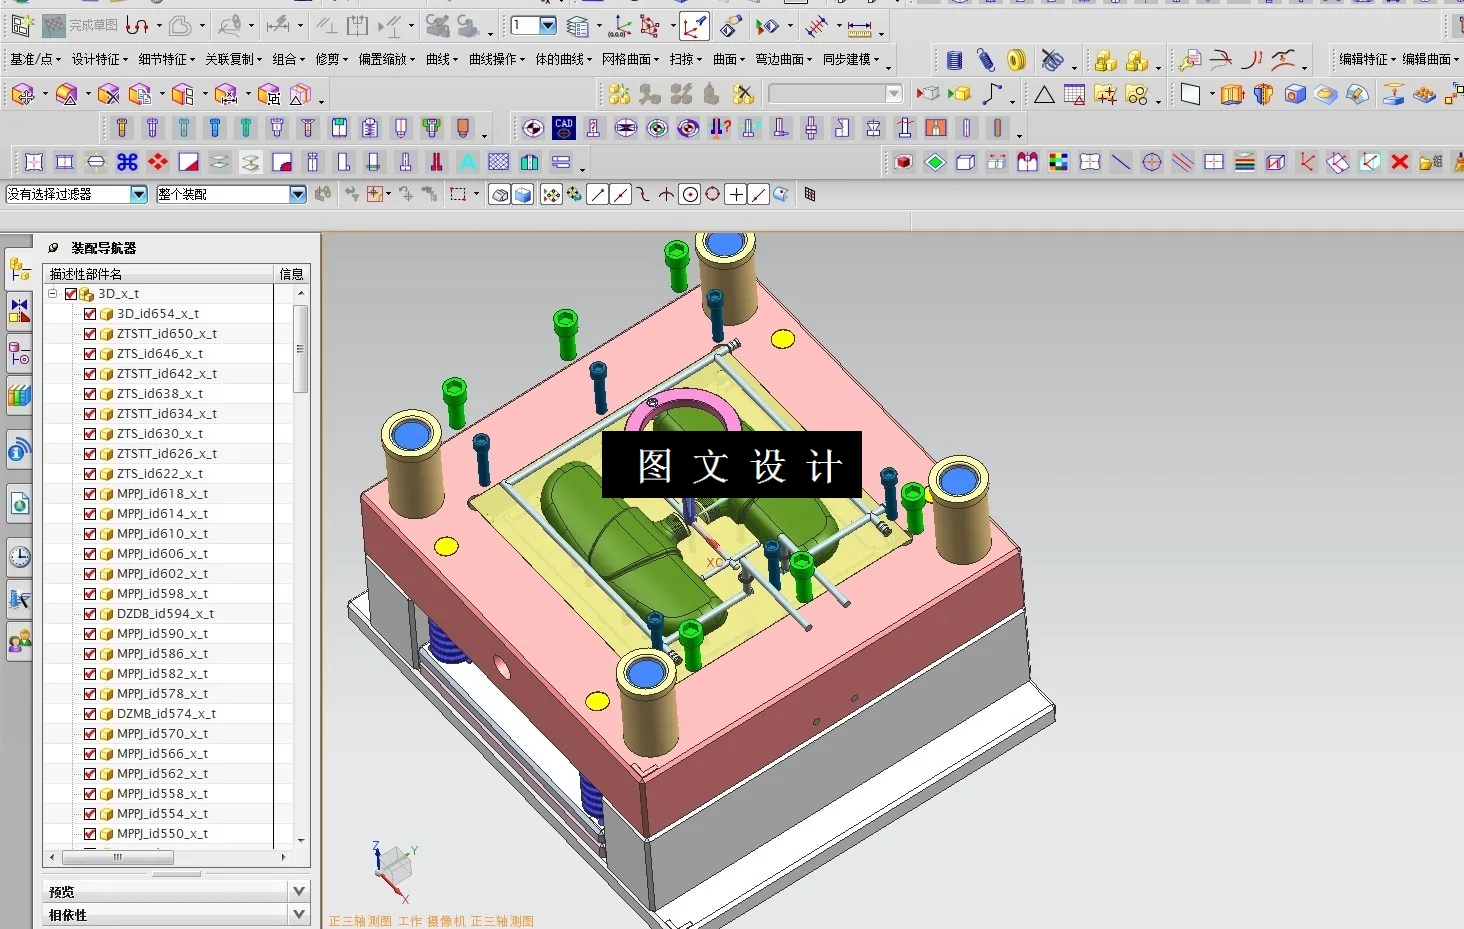Click the red X delete icon on the right toolbar
The width and height of the screenshot is (1464, 929).
pyautogui.click(x=1399, y=161)
